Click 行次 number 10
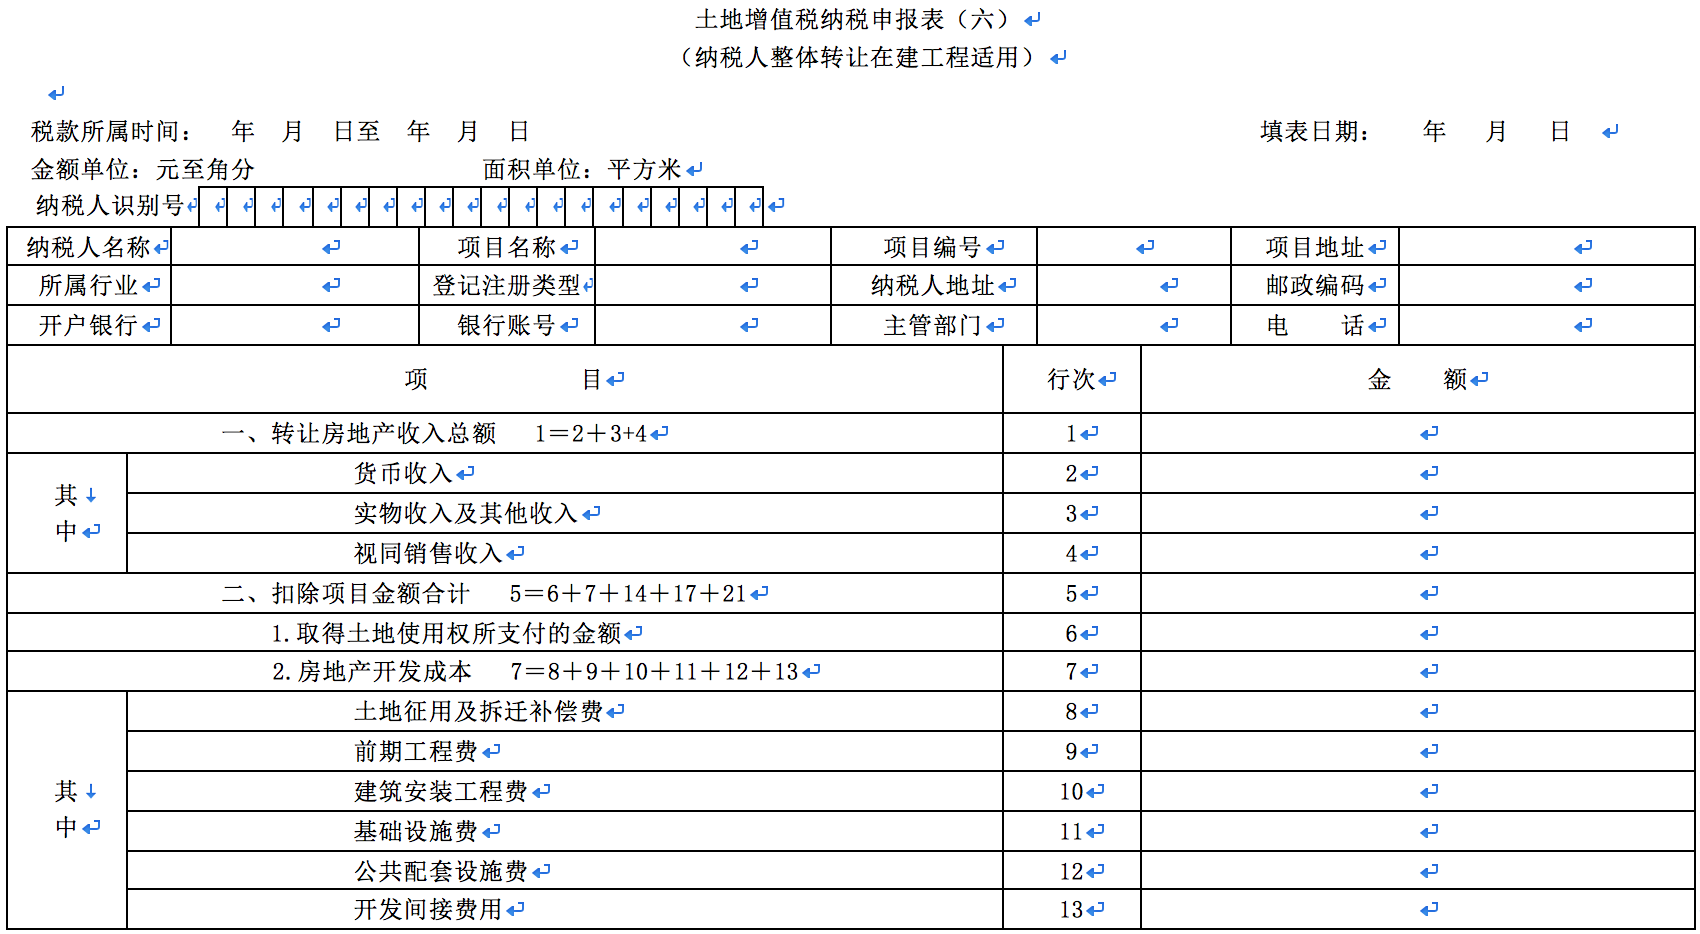The width and height of the screenshot is (1700, 934). coord(1072,792)
